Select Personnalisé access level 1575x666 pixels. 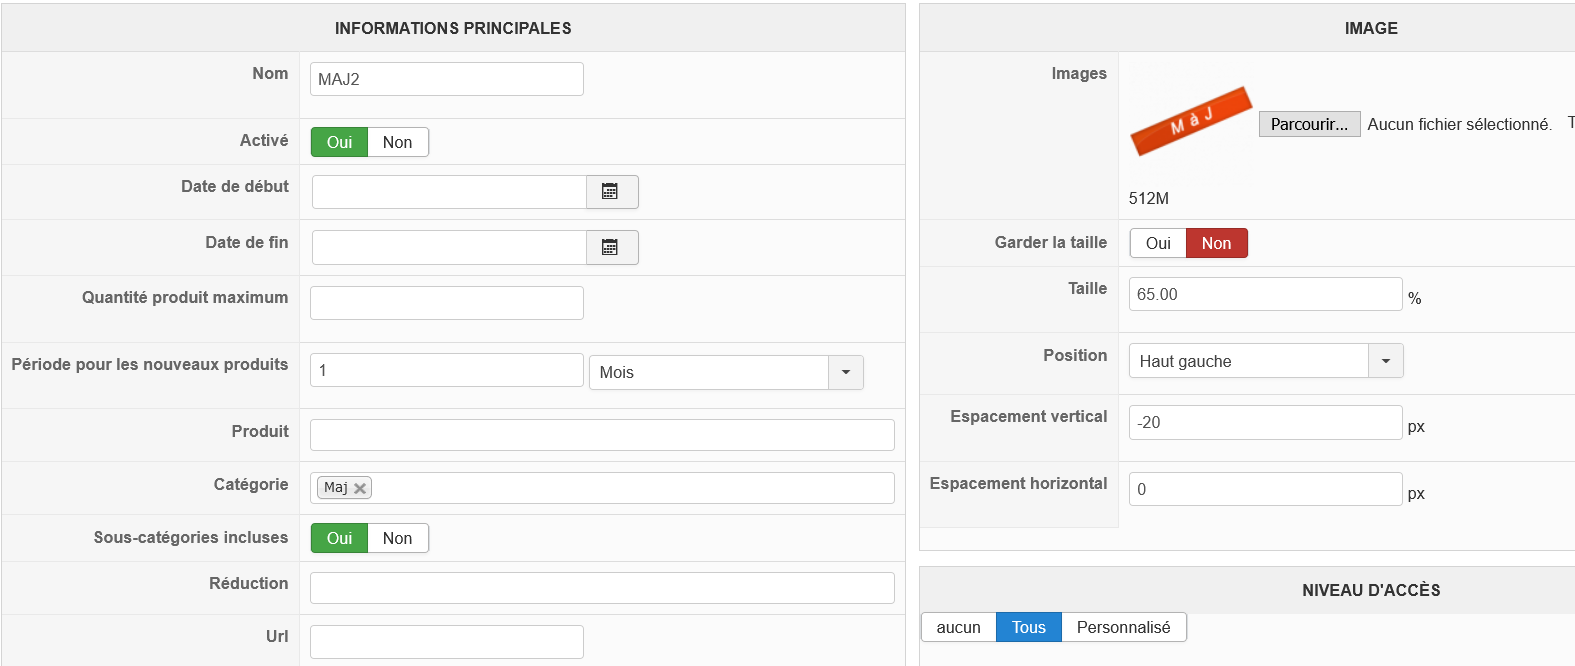click(1123, 627)
